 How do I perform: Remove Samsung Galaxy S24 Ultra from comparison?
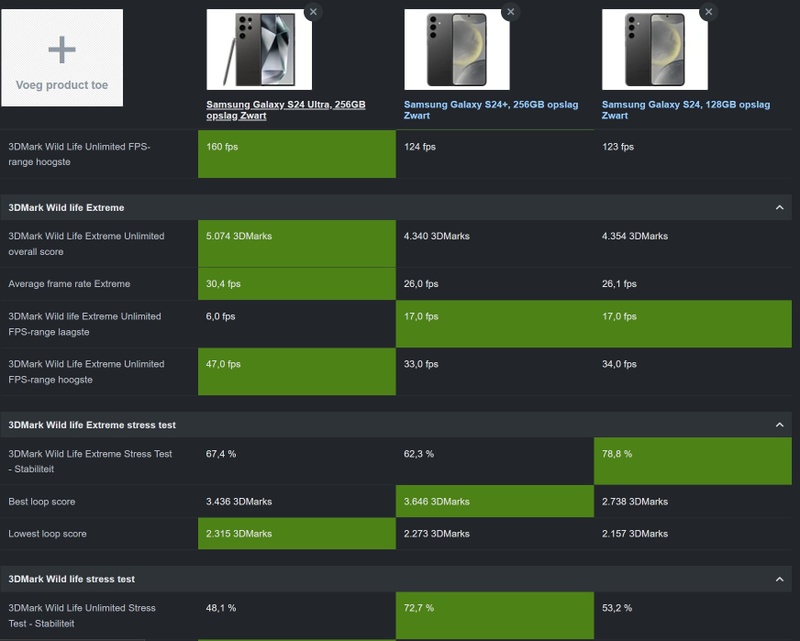click(x=313, y=12)
